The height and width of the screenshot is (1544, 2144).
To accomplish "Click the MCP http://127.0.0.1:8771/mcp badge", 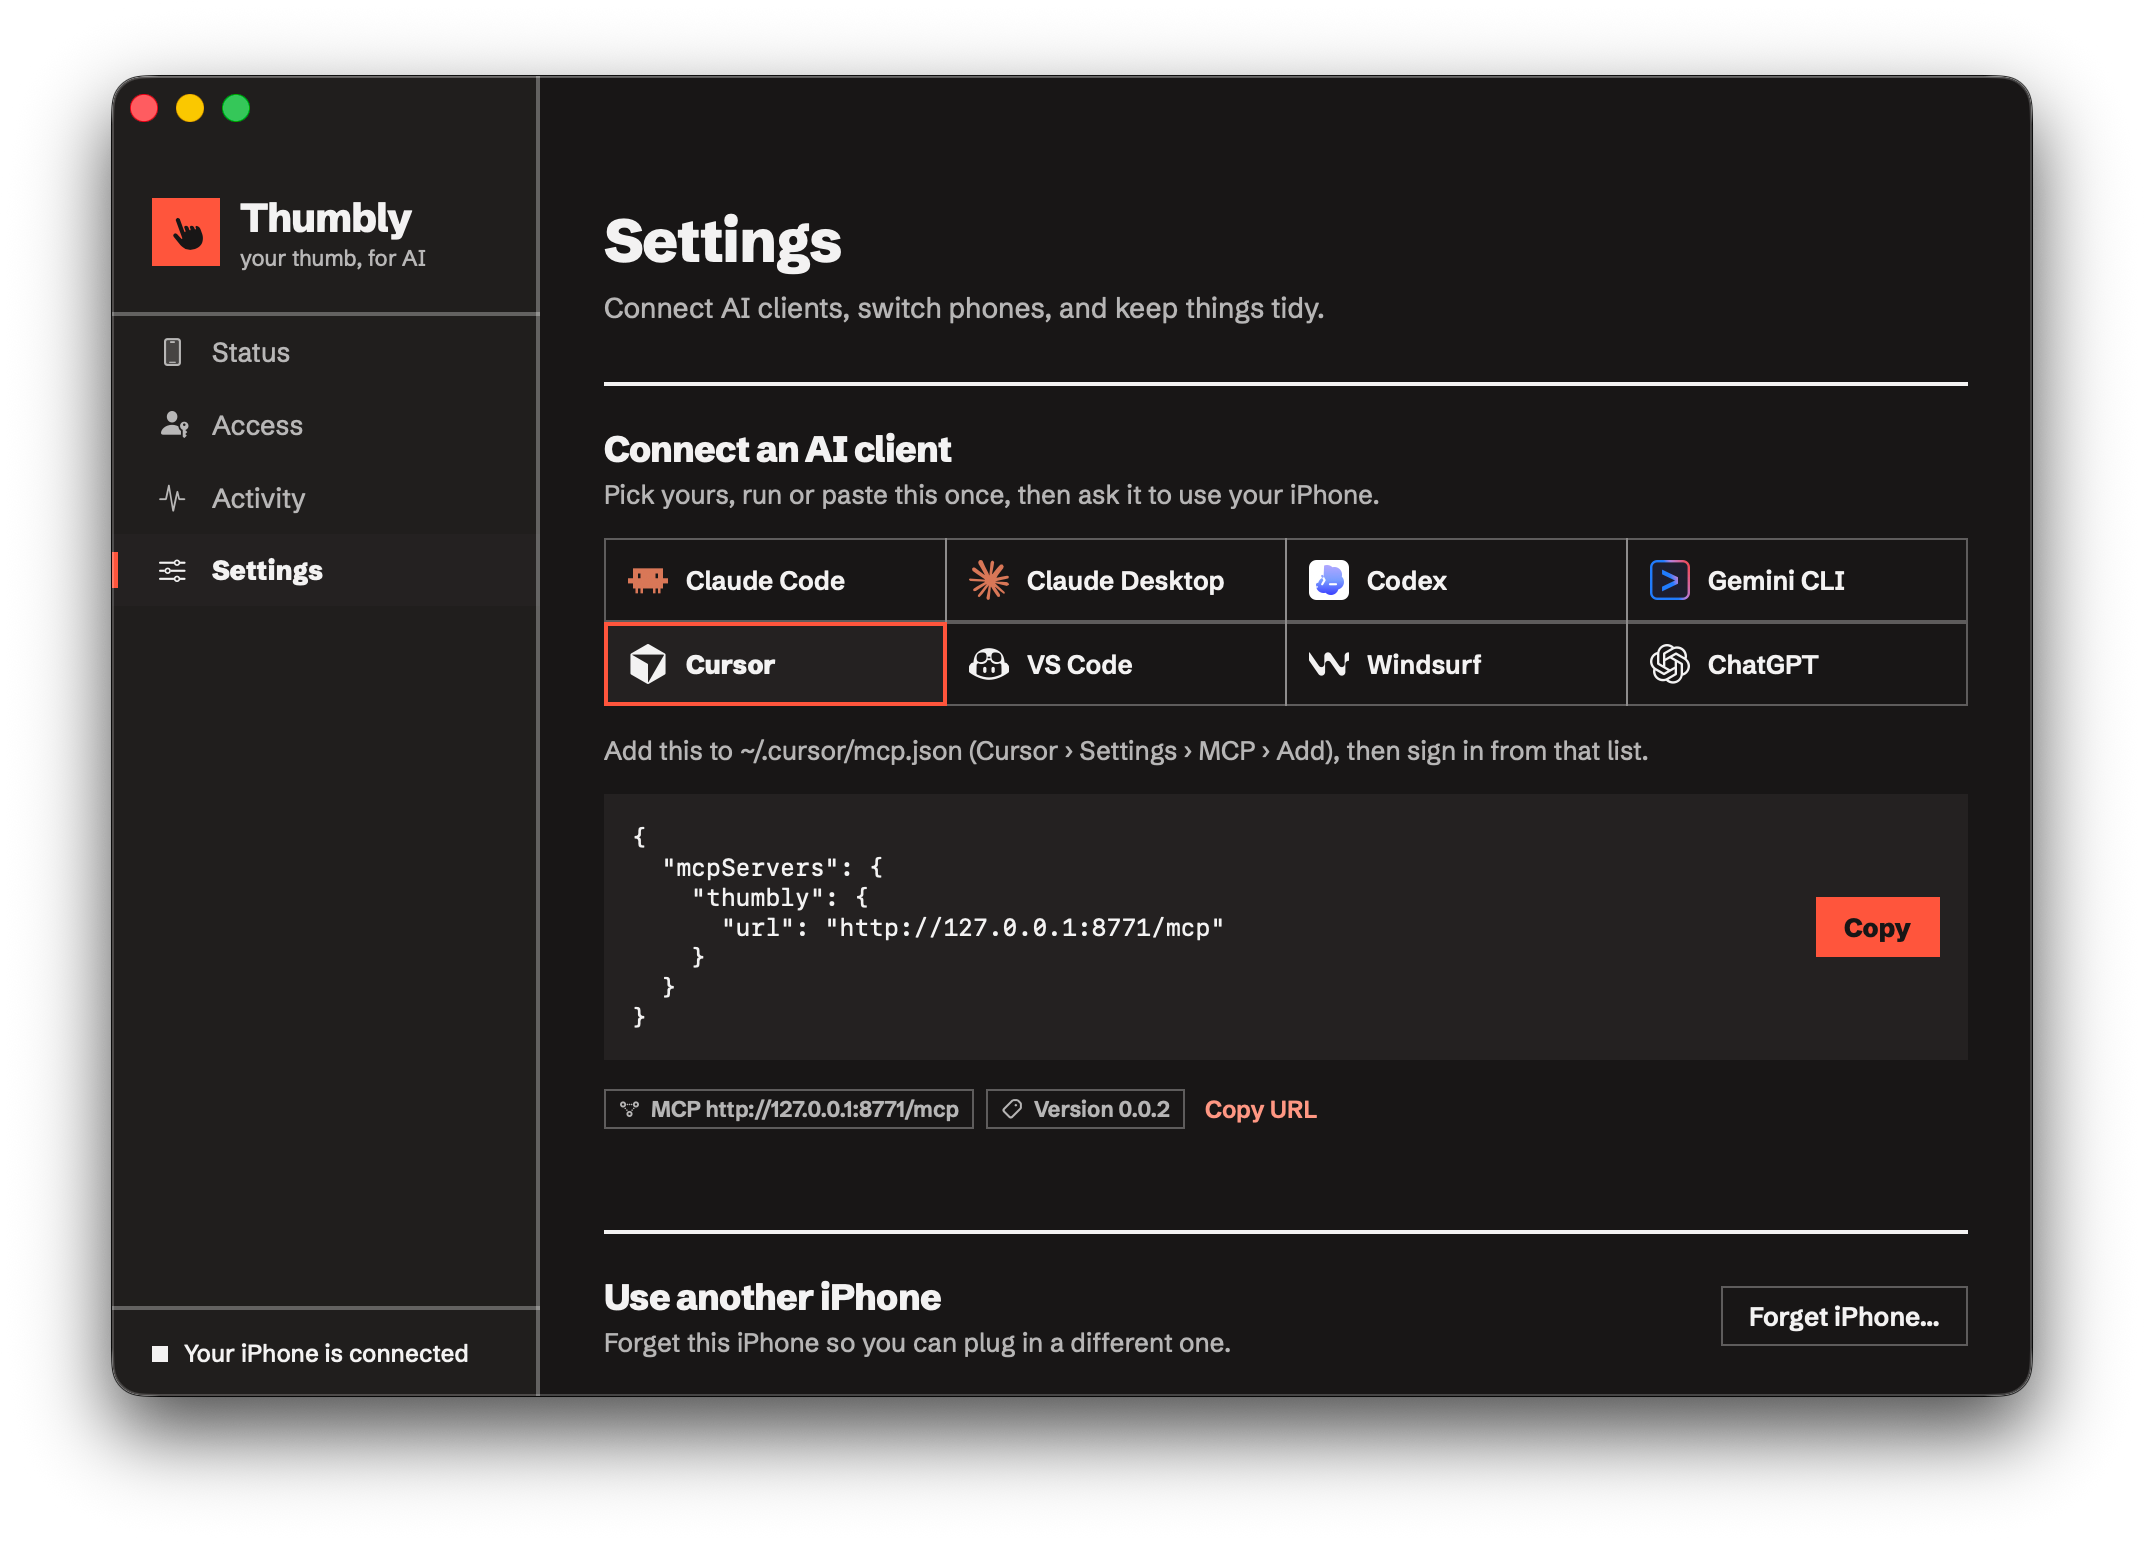I will click(789, 1109).
